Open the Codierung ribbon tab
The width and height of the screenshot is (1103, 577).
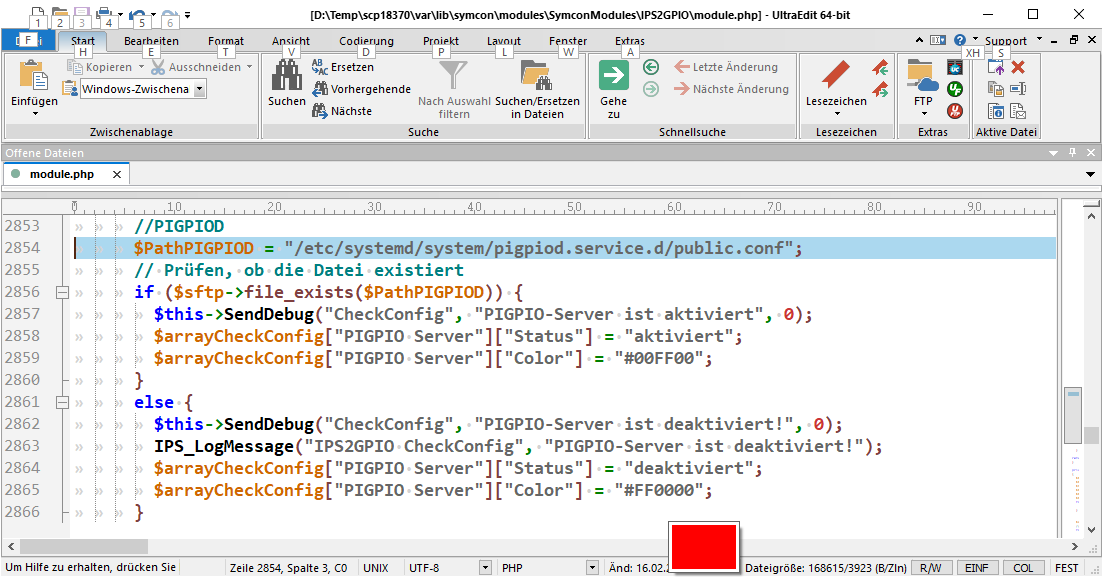click(x=366, y=41)
